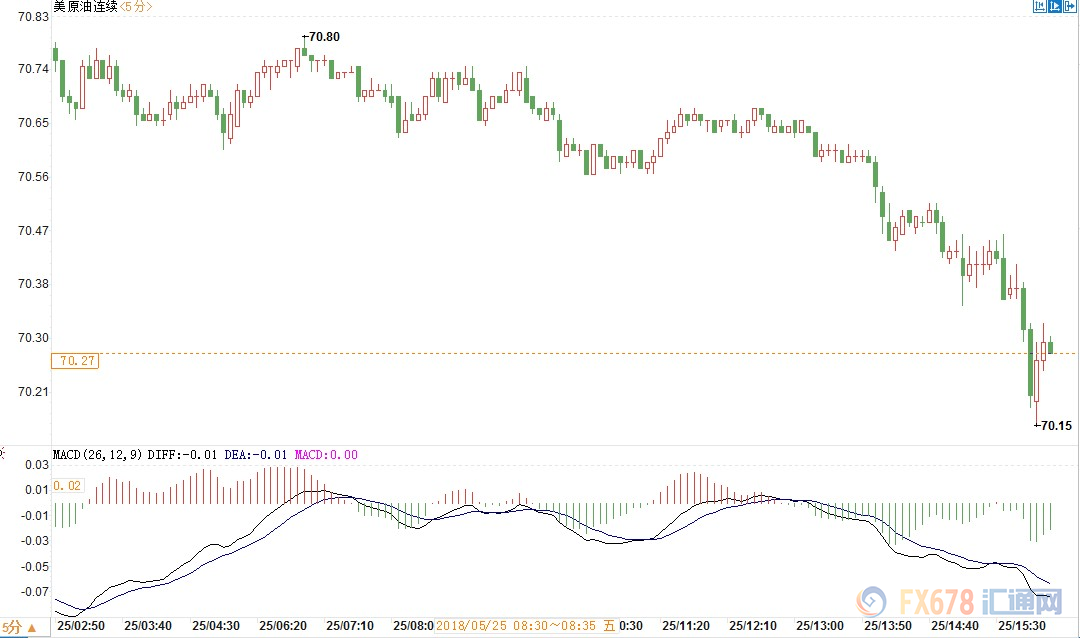Viewport: 1080px width, 638px height.
Task: Click the 70.80 high price marker
Action: [x=324, y=37]
